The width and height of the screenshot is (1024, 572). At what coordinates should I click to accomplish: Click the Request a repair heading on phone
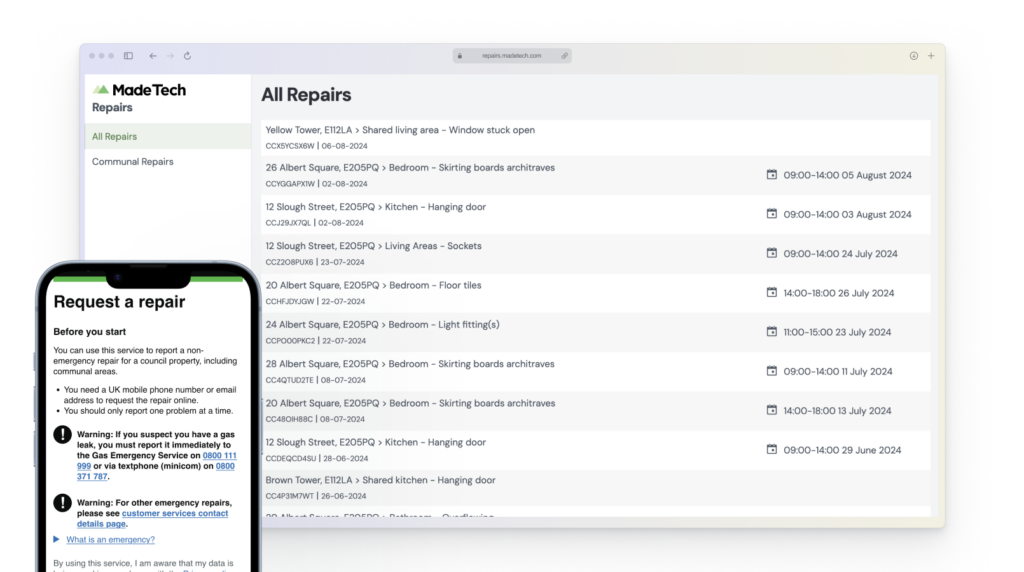point(120,302)
